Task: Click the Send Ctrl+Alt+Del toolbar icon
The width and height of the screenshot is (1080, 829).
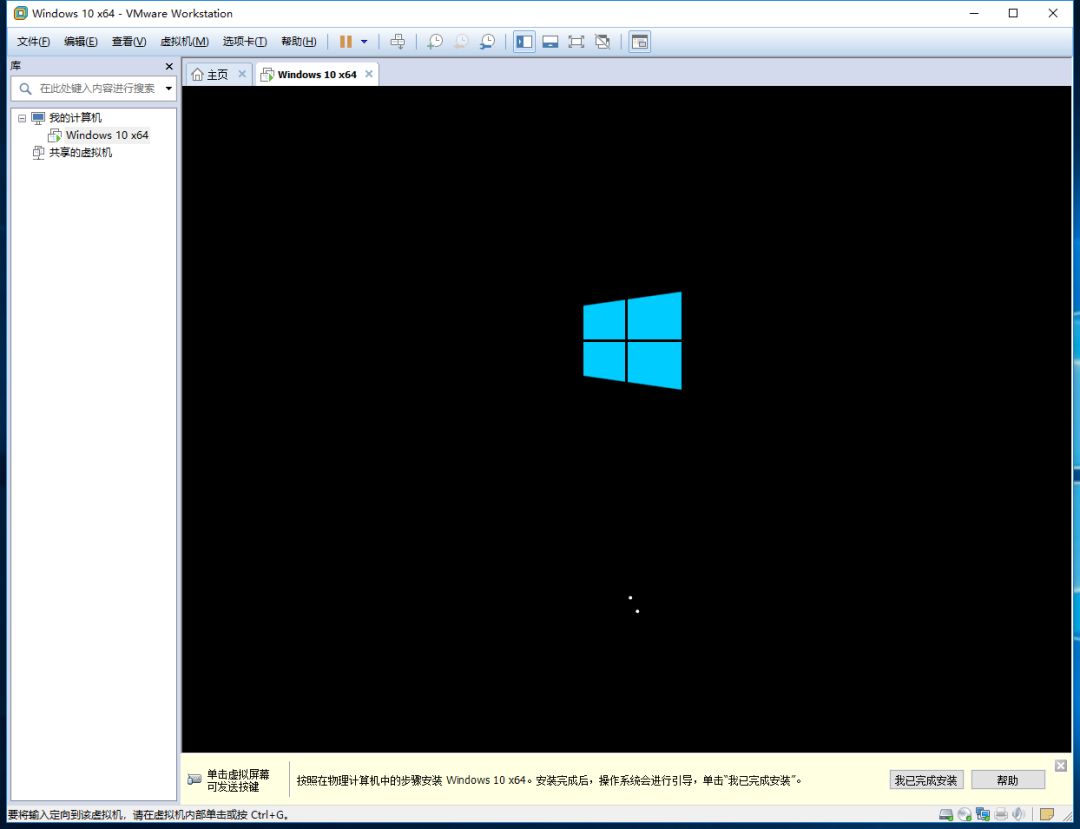Action: click(397, 42)
